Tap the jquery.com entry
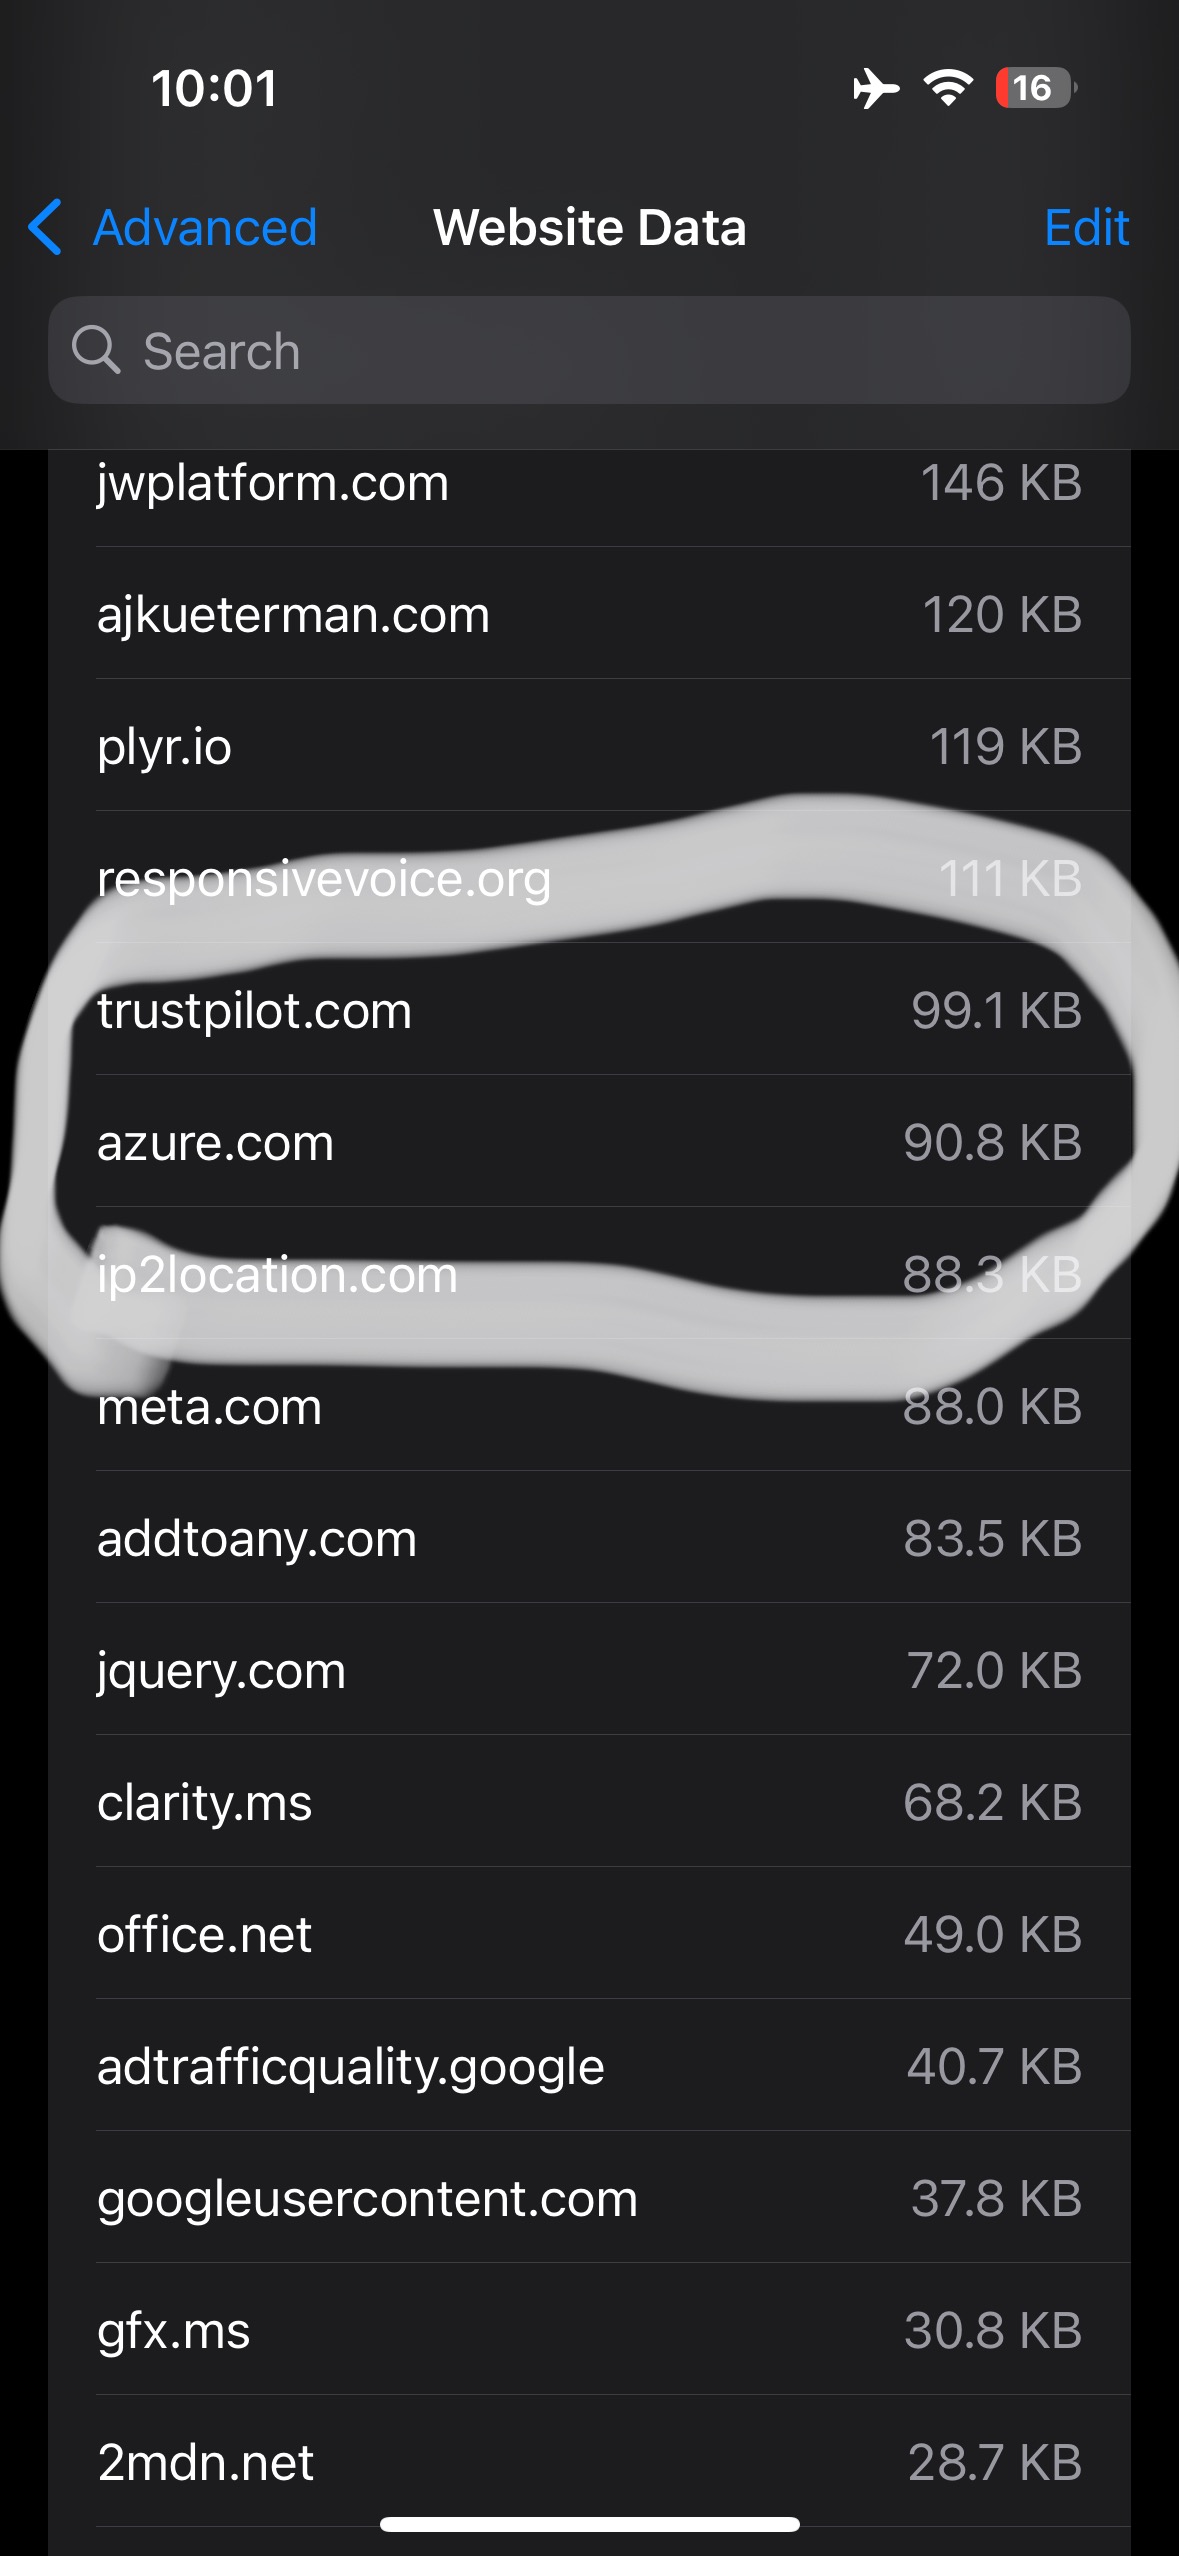This screenshot has height=2556, width=1179. (589, 1670)
